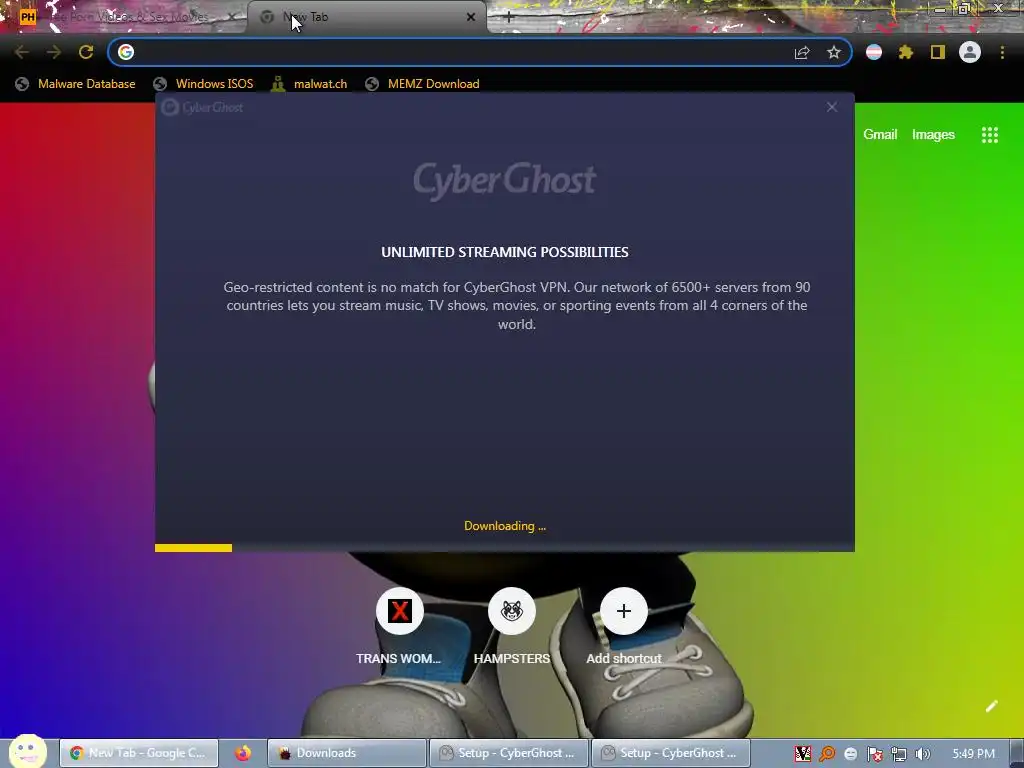Launch Firefox from the taskbar
This screenshot has height=768, width=1024.
(243, 753)
